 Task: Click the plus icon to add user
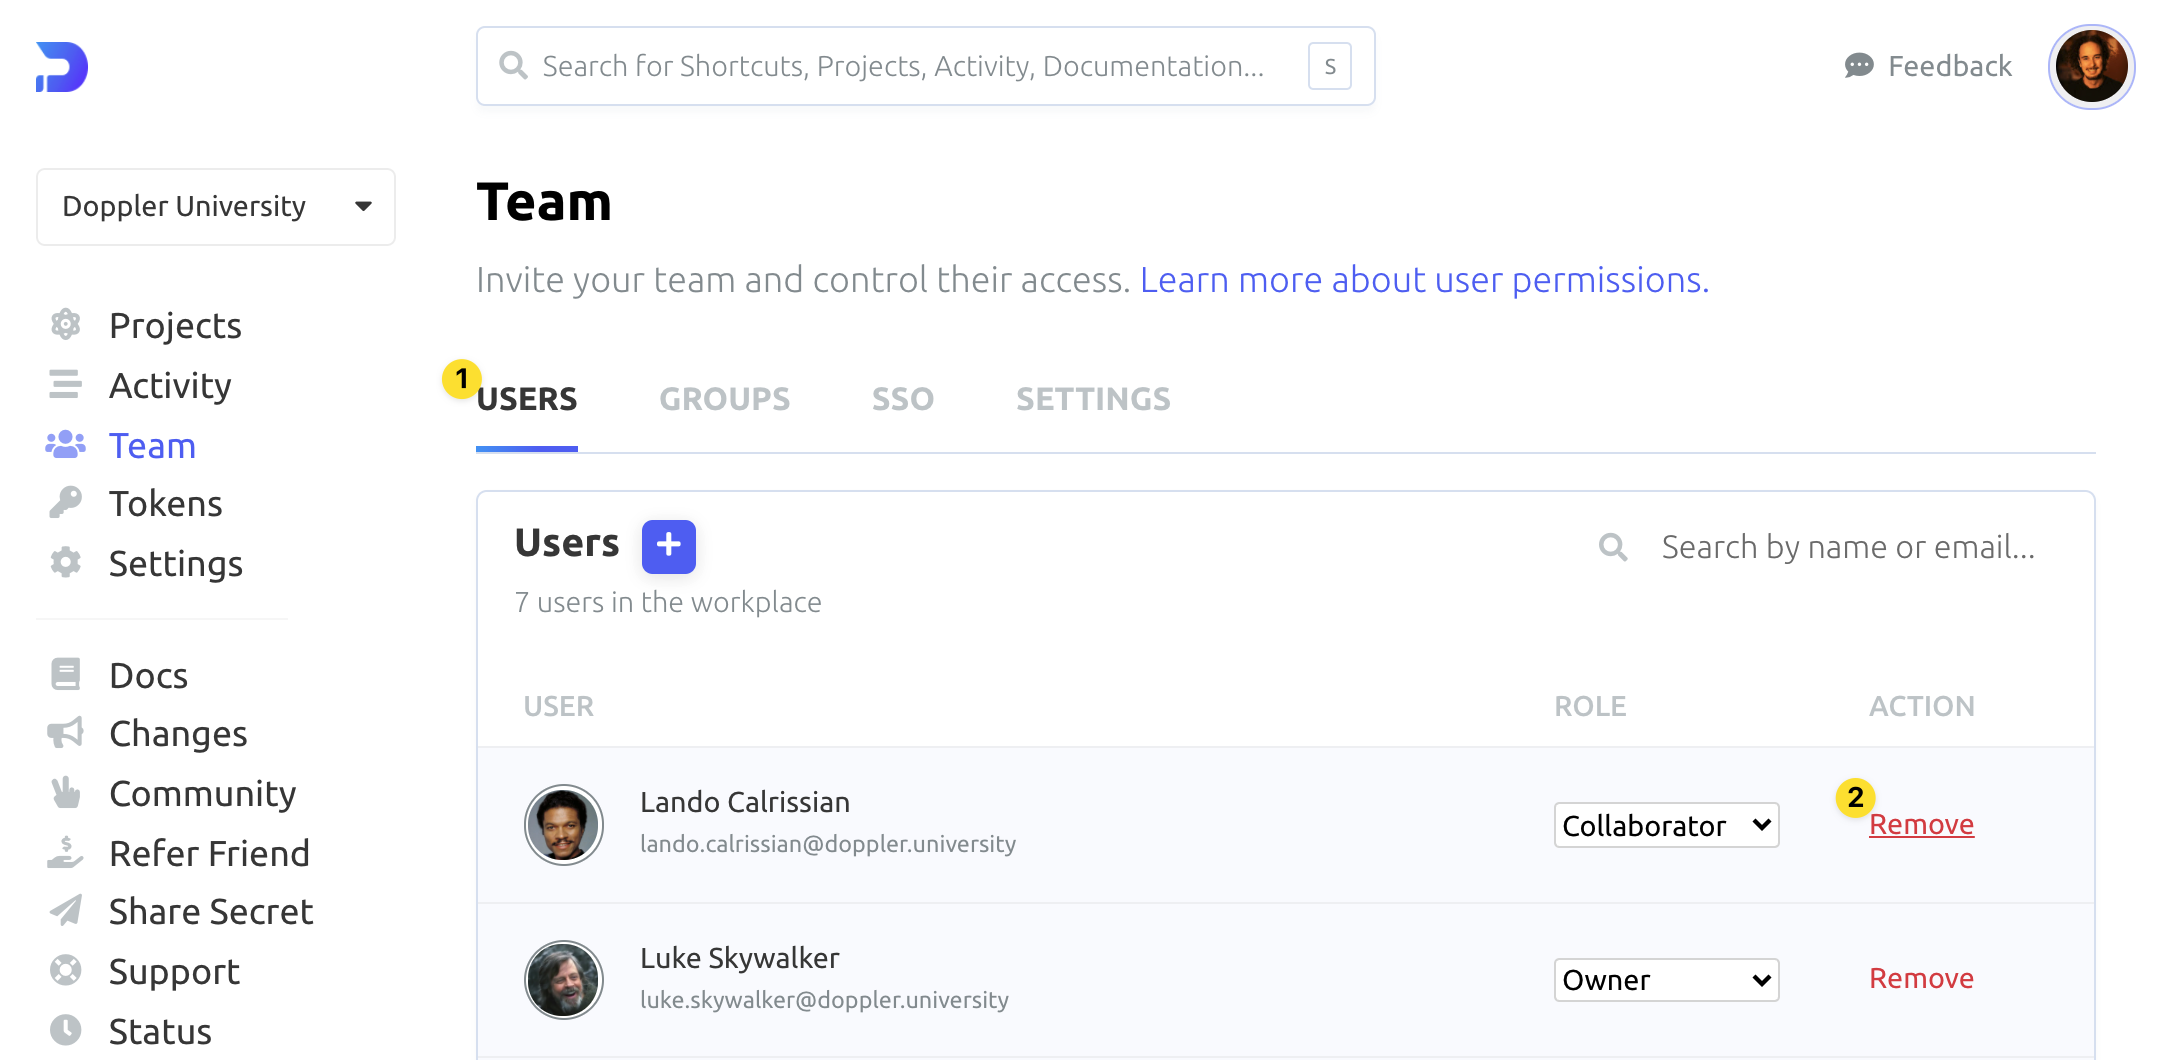pyautogui.click(x=668, y=546)
